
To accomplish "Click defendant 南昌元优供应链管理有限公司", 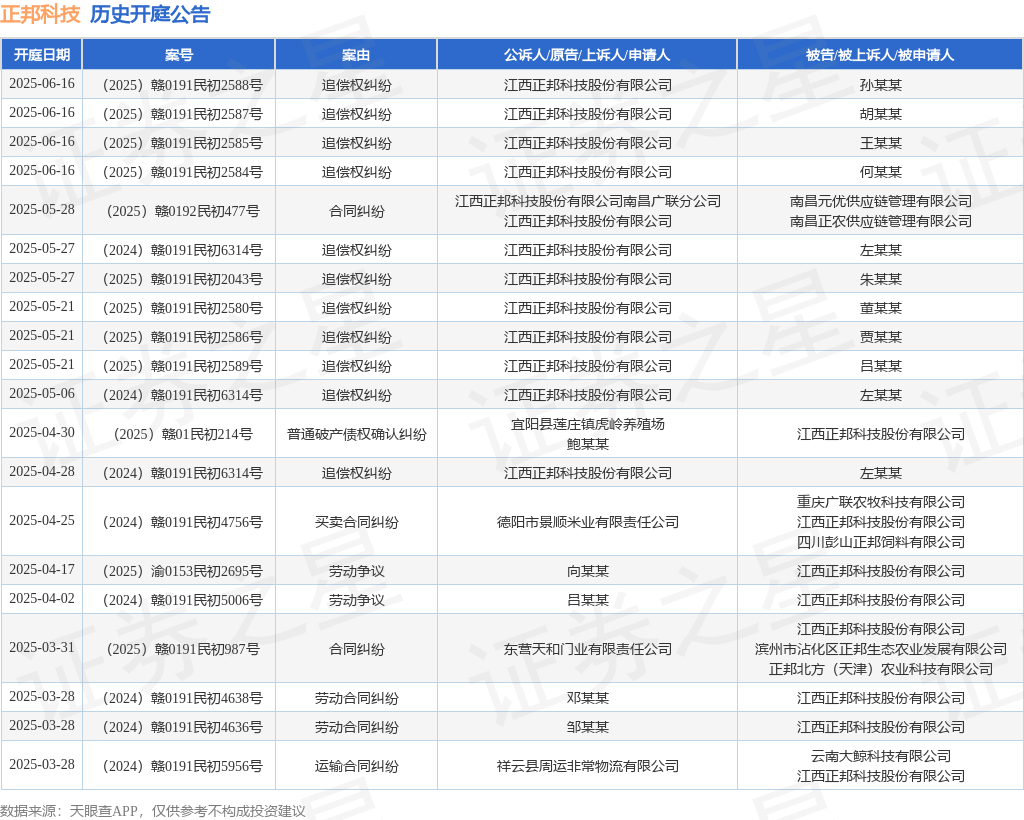I will coord(880,201).
